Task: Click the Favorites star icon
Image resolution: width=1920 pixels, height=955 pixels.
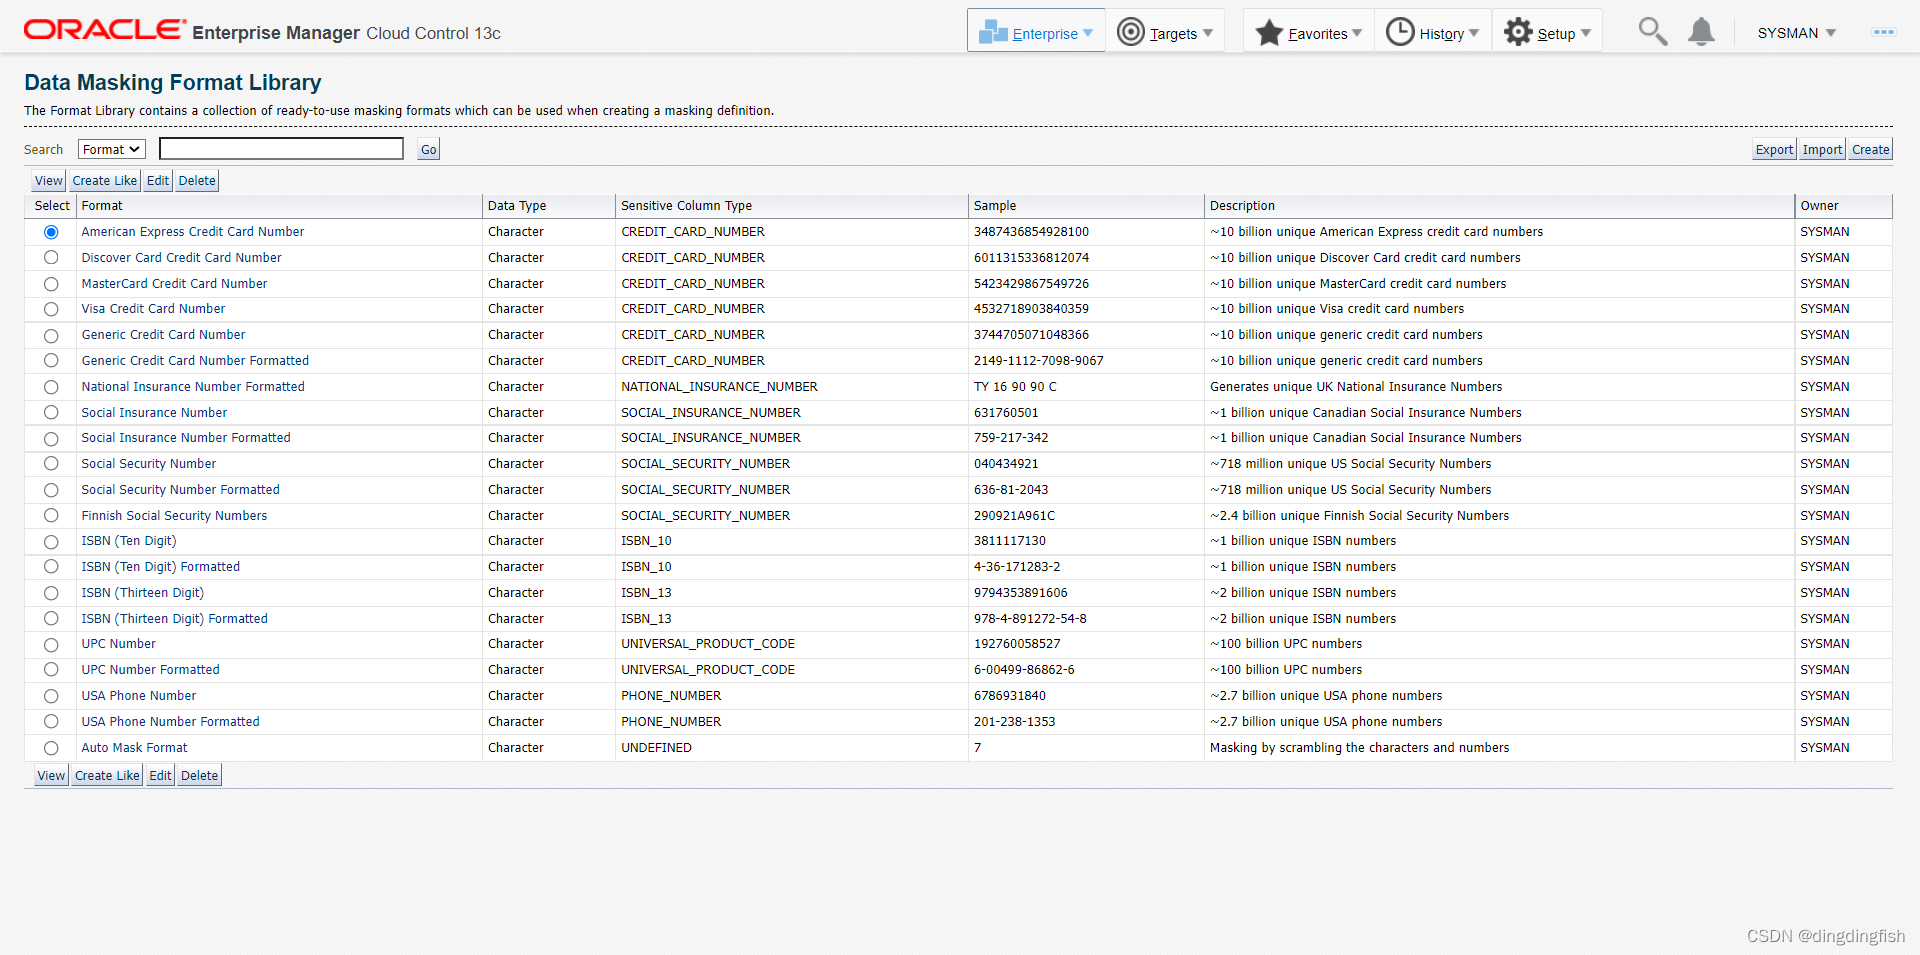Action: click(1269, 32)
